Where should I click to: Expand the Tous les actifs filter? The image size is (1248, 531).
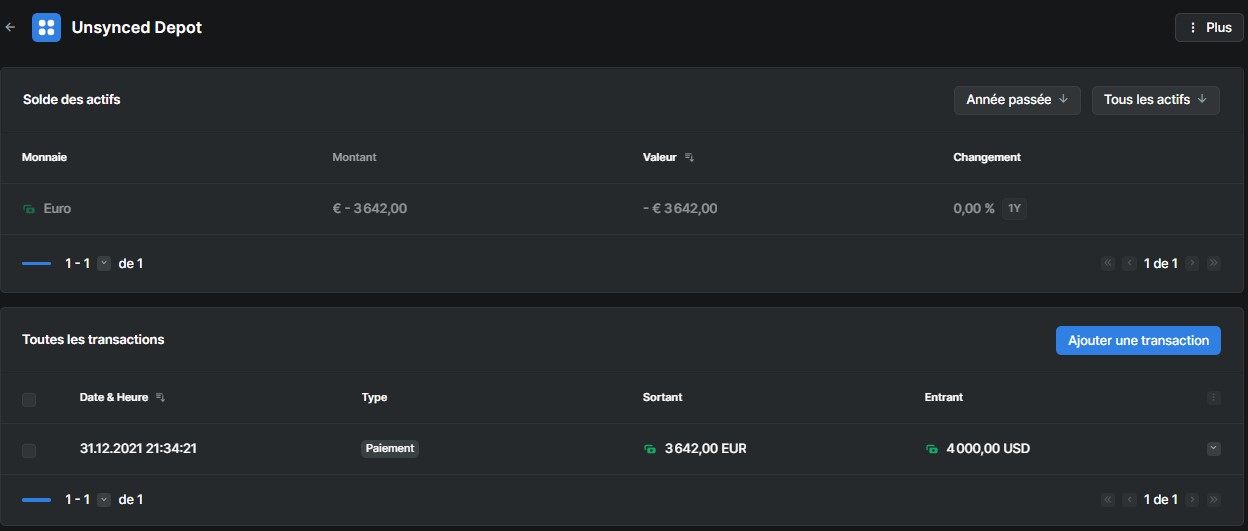click(1155, 100)
